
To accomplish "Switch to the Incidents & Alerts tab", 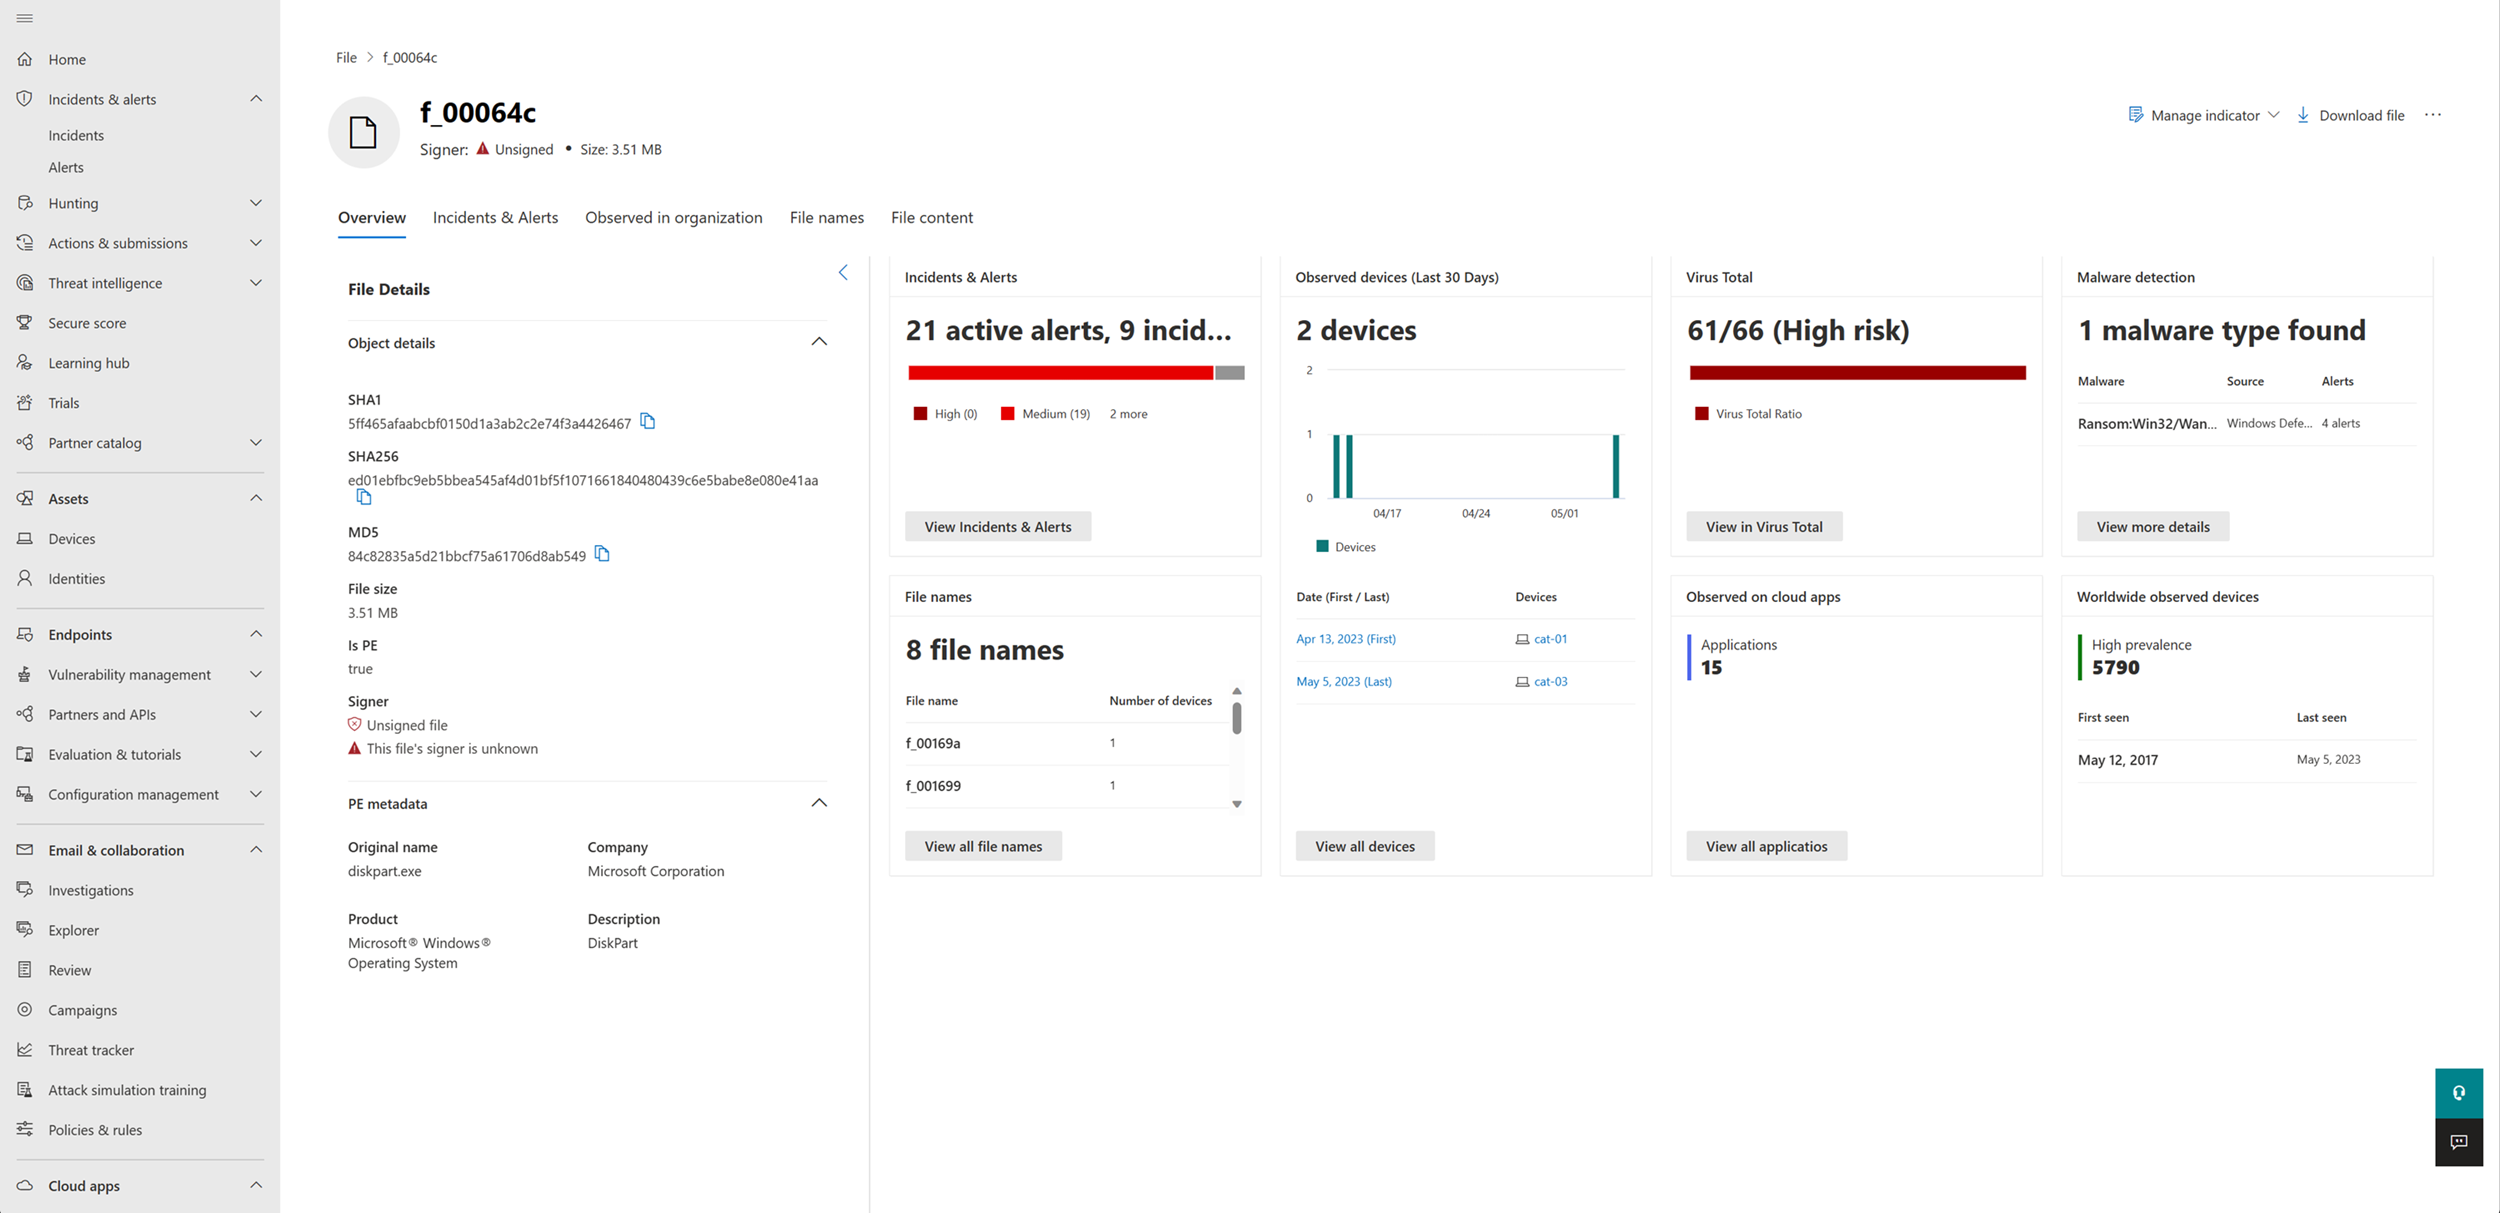I will 495,217.
